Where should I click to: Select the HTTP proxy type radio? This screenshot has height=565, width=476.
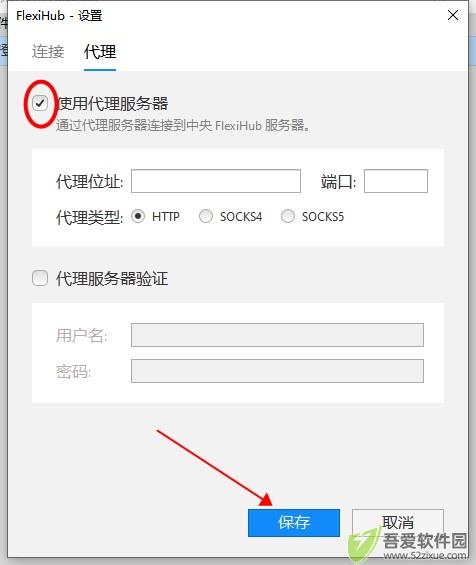point(138,216)
